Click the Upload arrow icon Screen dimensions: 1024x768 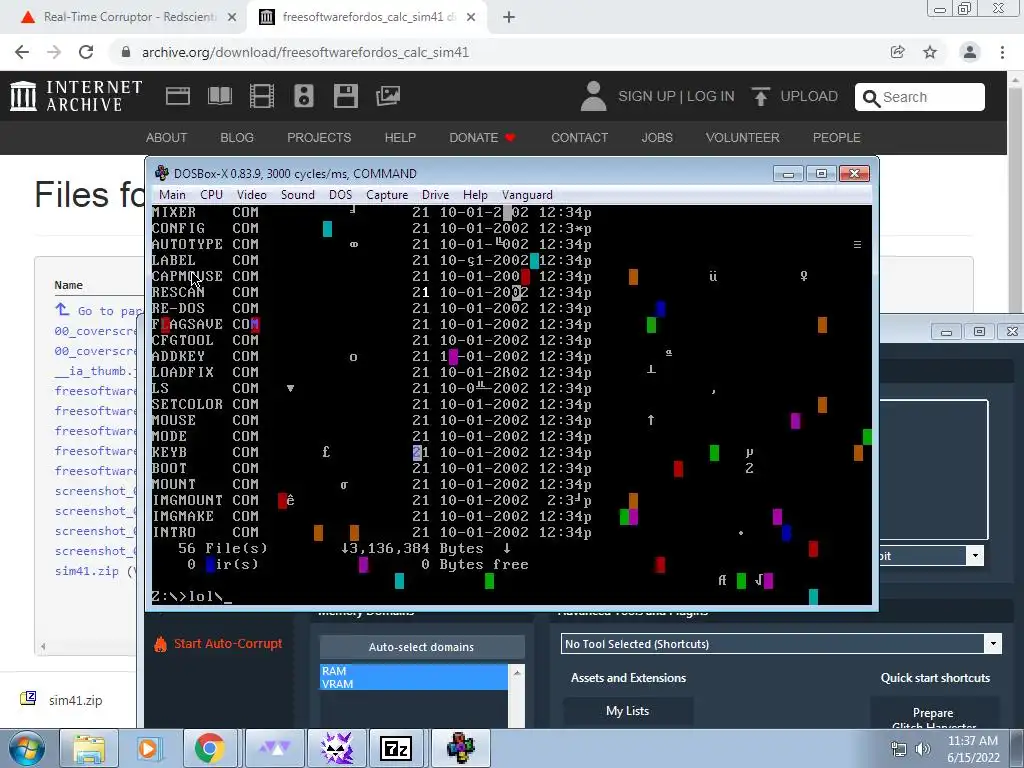[760, 97]
